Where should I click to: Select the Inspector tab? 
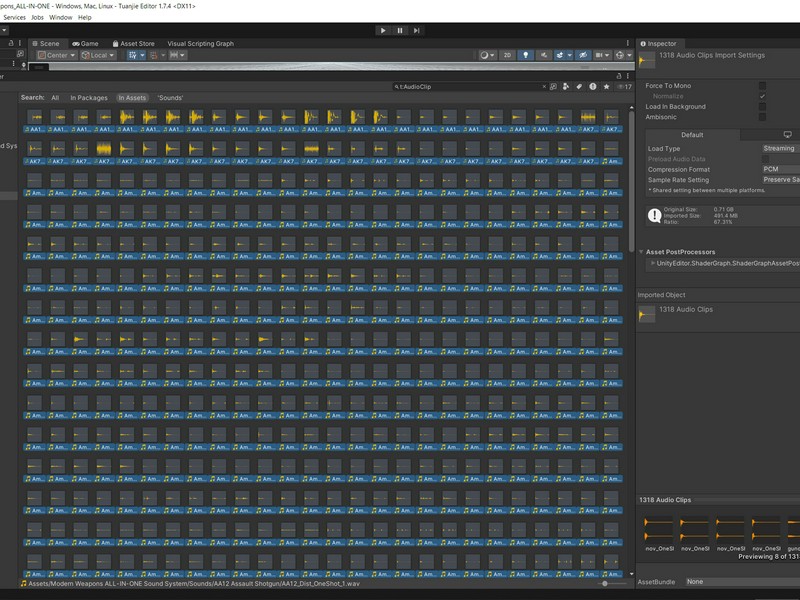pos(658,43)
